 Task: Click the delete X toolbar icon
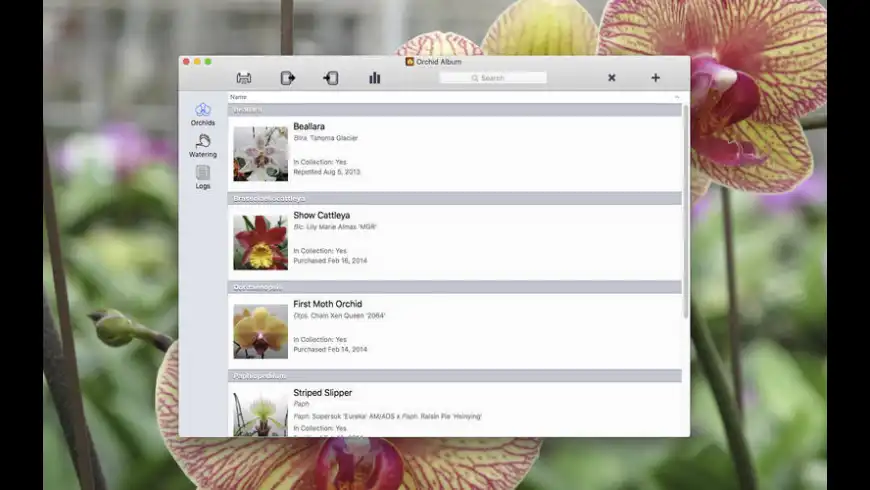(611, 78)
